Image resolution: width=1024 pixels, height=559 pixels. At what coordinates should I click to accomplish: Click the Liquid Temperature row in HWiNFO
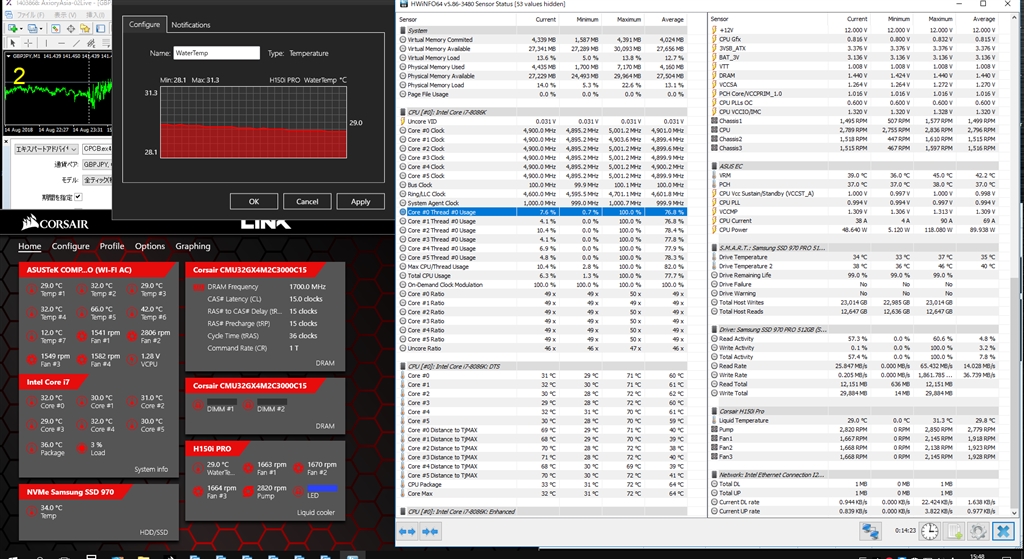click(853, 421)
